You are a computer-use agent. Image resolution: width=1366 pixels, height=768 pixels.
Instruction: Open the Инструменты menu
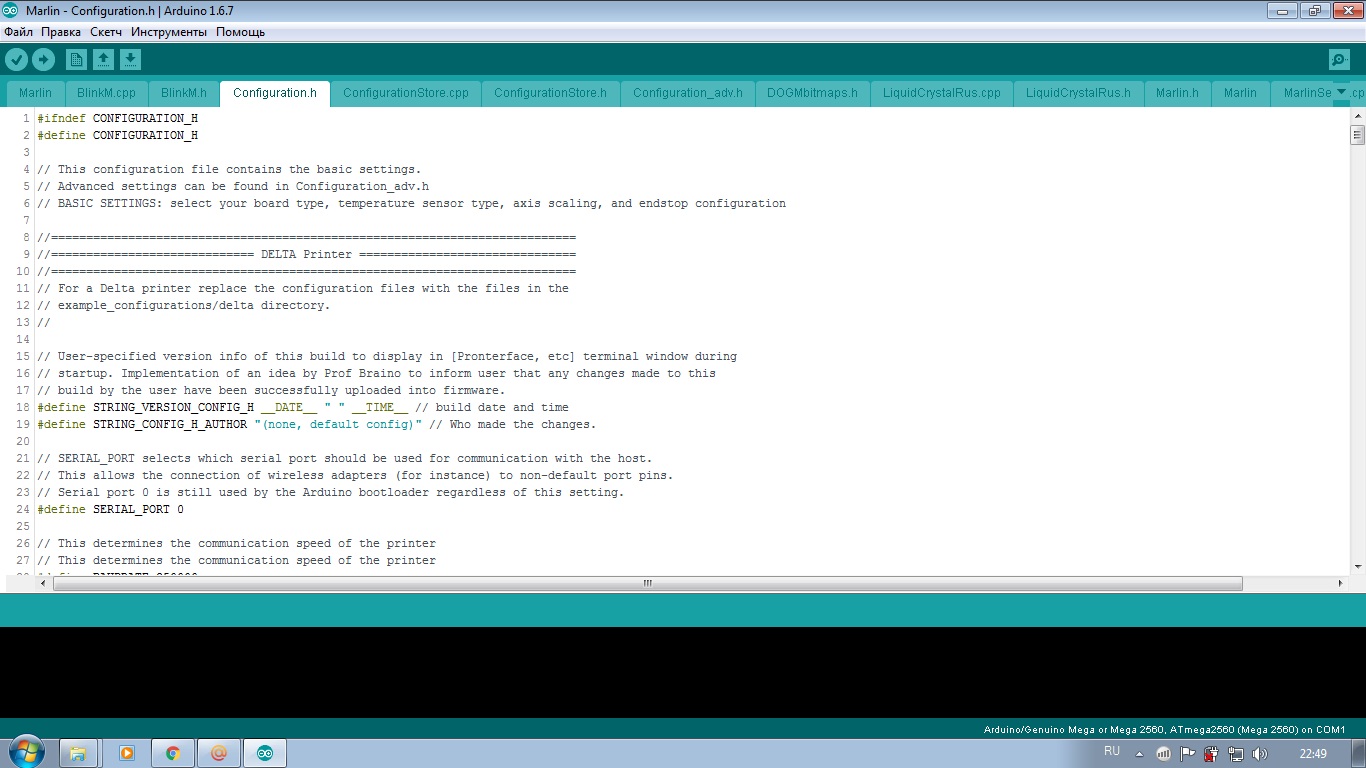(x=168, y=32)
